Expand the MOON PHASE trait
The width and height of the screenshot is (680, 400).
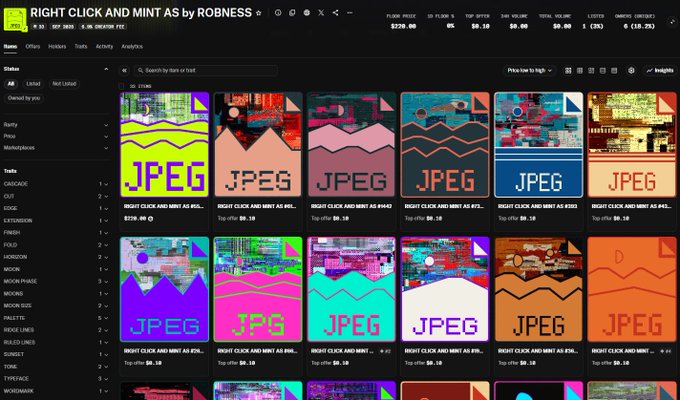(x=56, y=281)
